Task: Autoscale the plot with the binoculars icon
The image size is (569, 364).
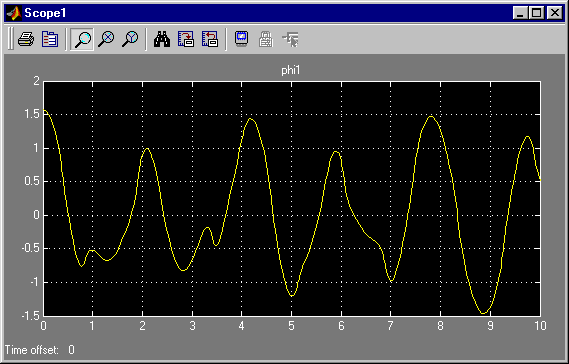Action: click(x=162, y=39)
